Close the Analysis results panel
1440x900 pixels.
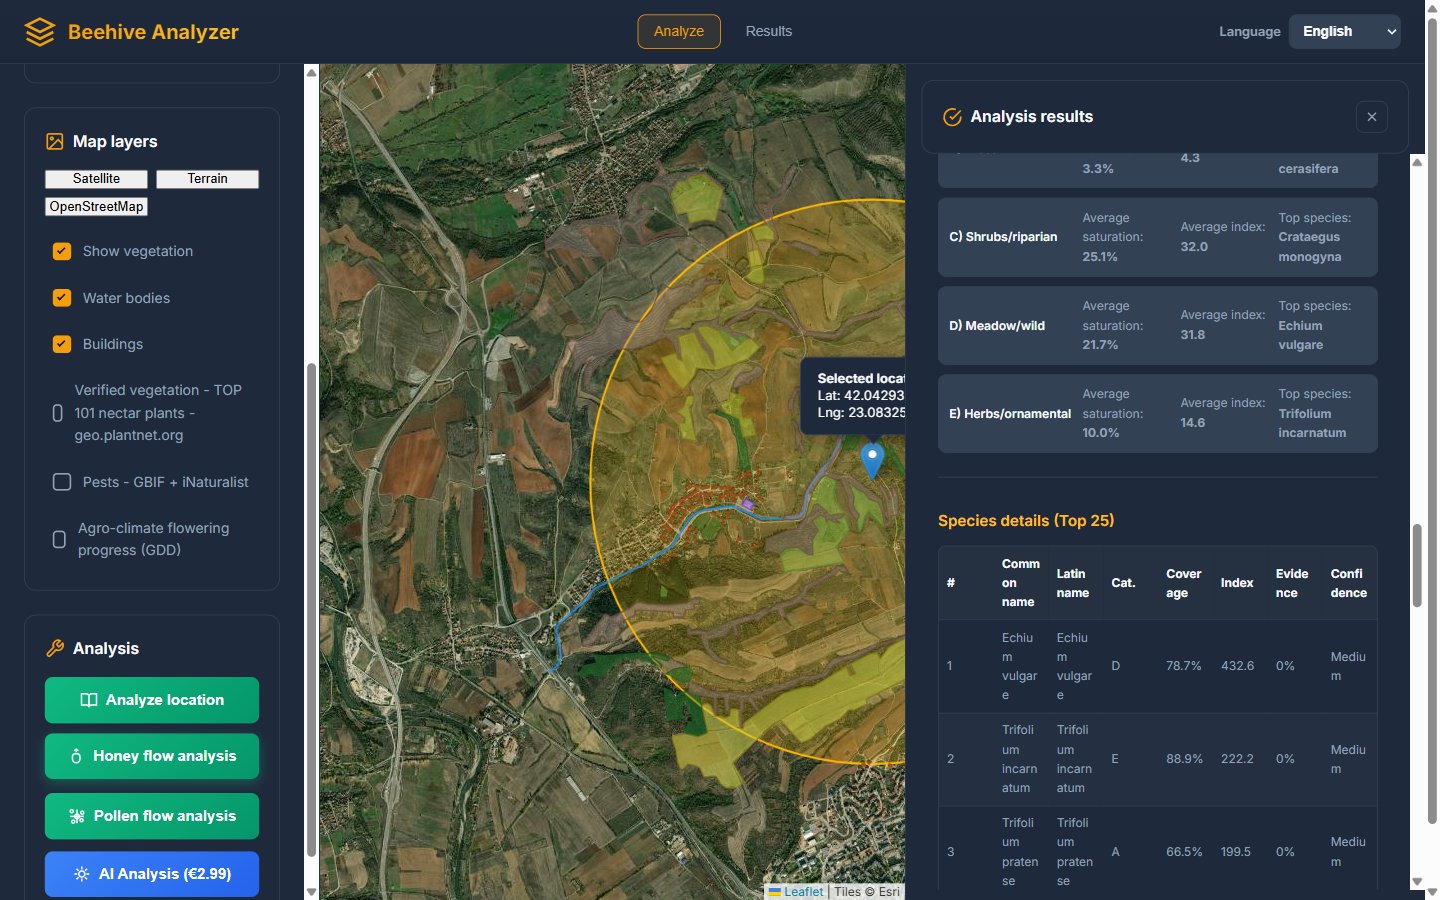(1372, 117)
